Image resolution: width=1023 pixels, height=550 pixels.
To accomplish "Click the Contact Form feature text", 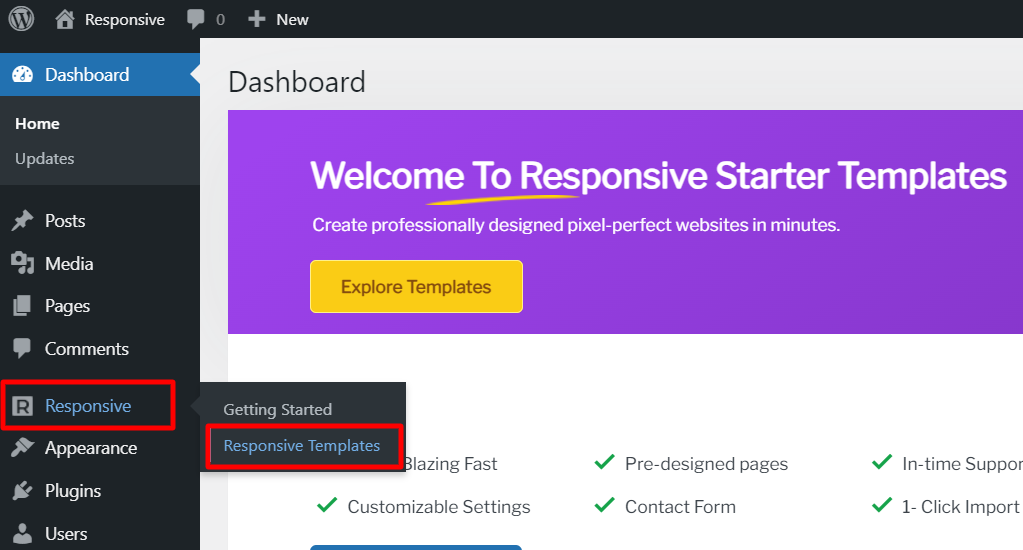I will point(680,507).
